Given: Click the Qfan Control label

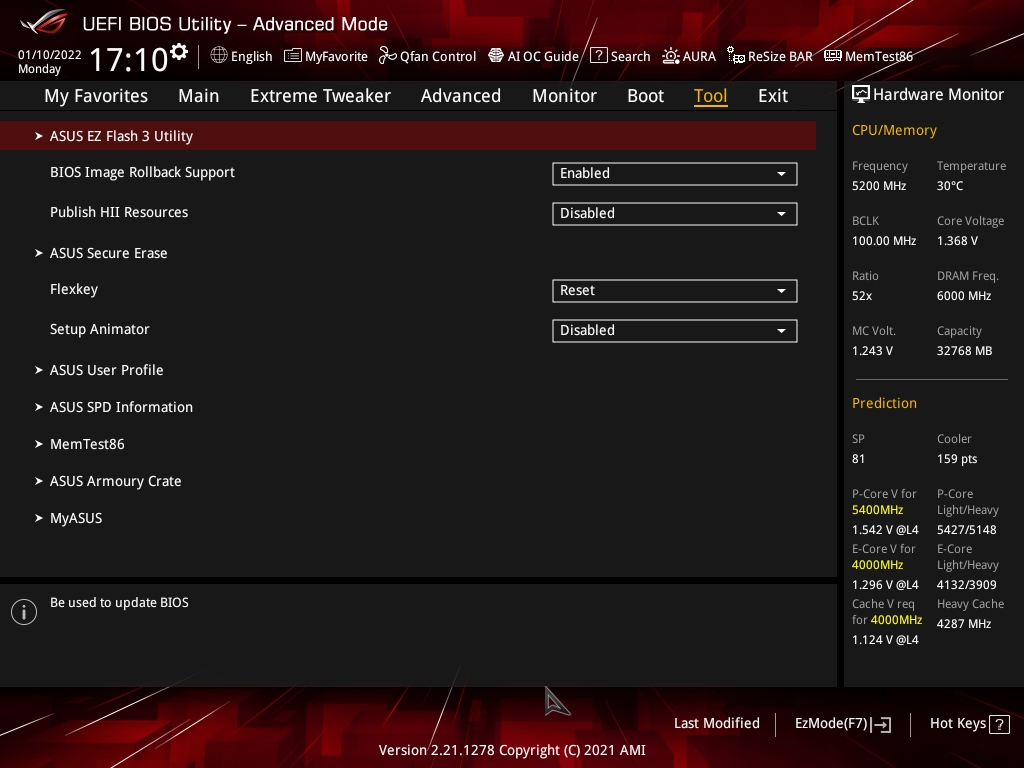Looking at the screenshot, I should click(x=438, y=57).
